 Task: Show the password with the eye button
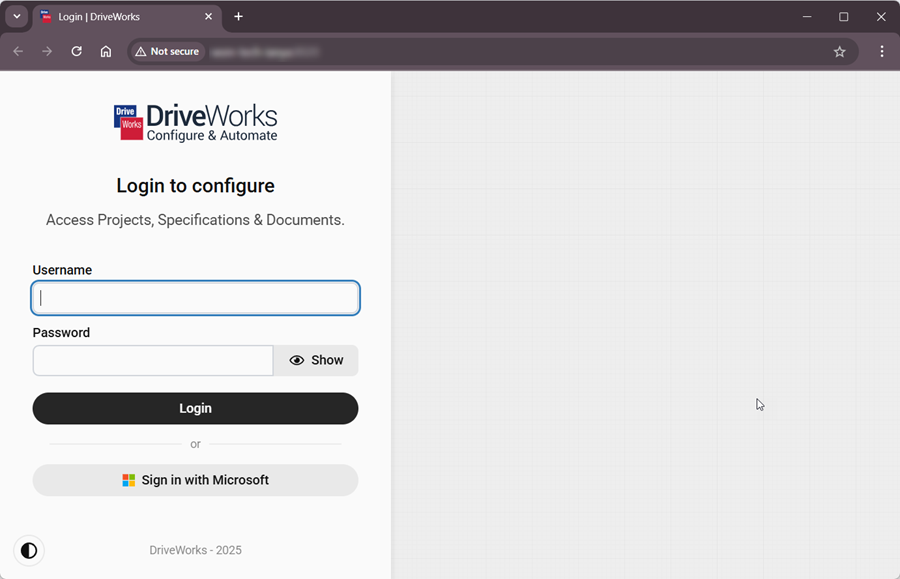click(316, 360)
